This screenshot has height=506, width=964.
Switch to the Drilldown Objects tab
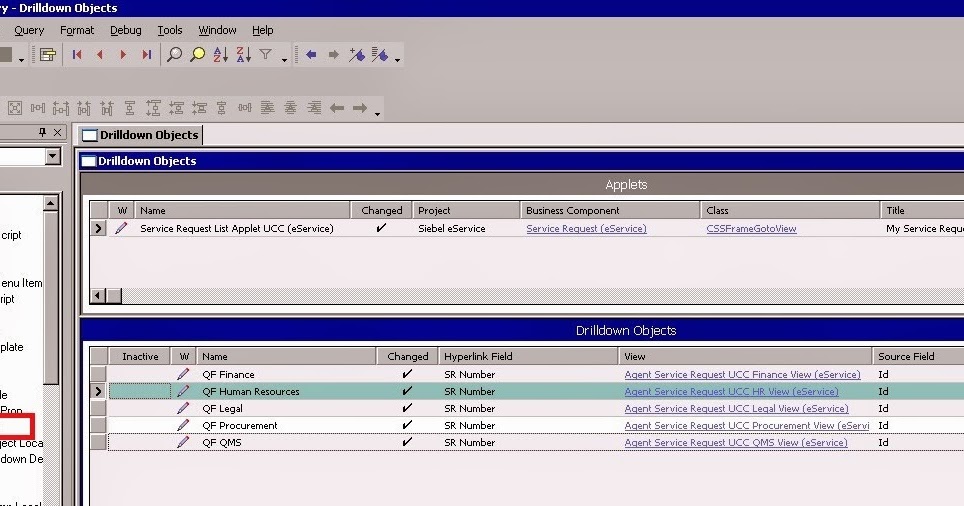click(140, 135)
